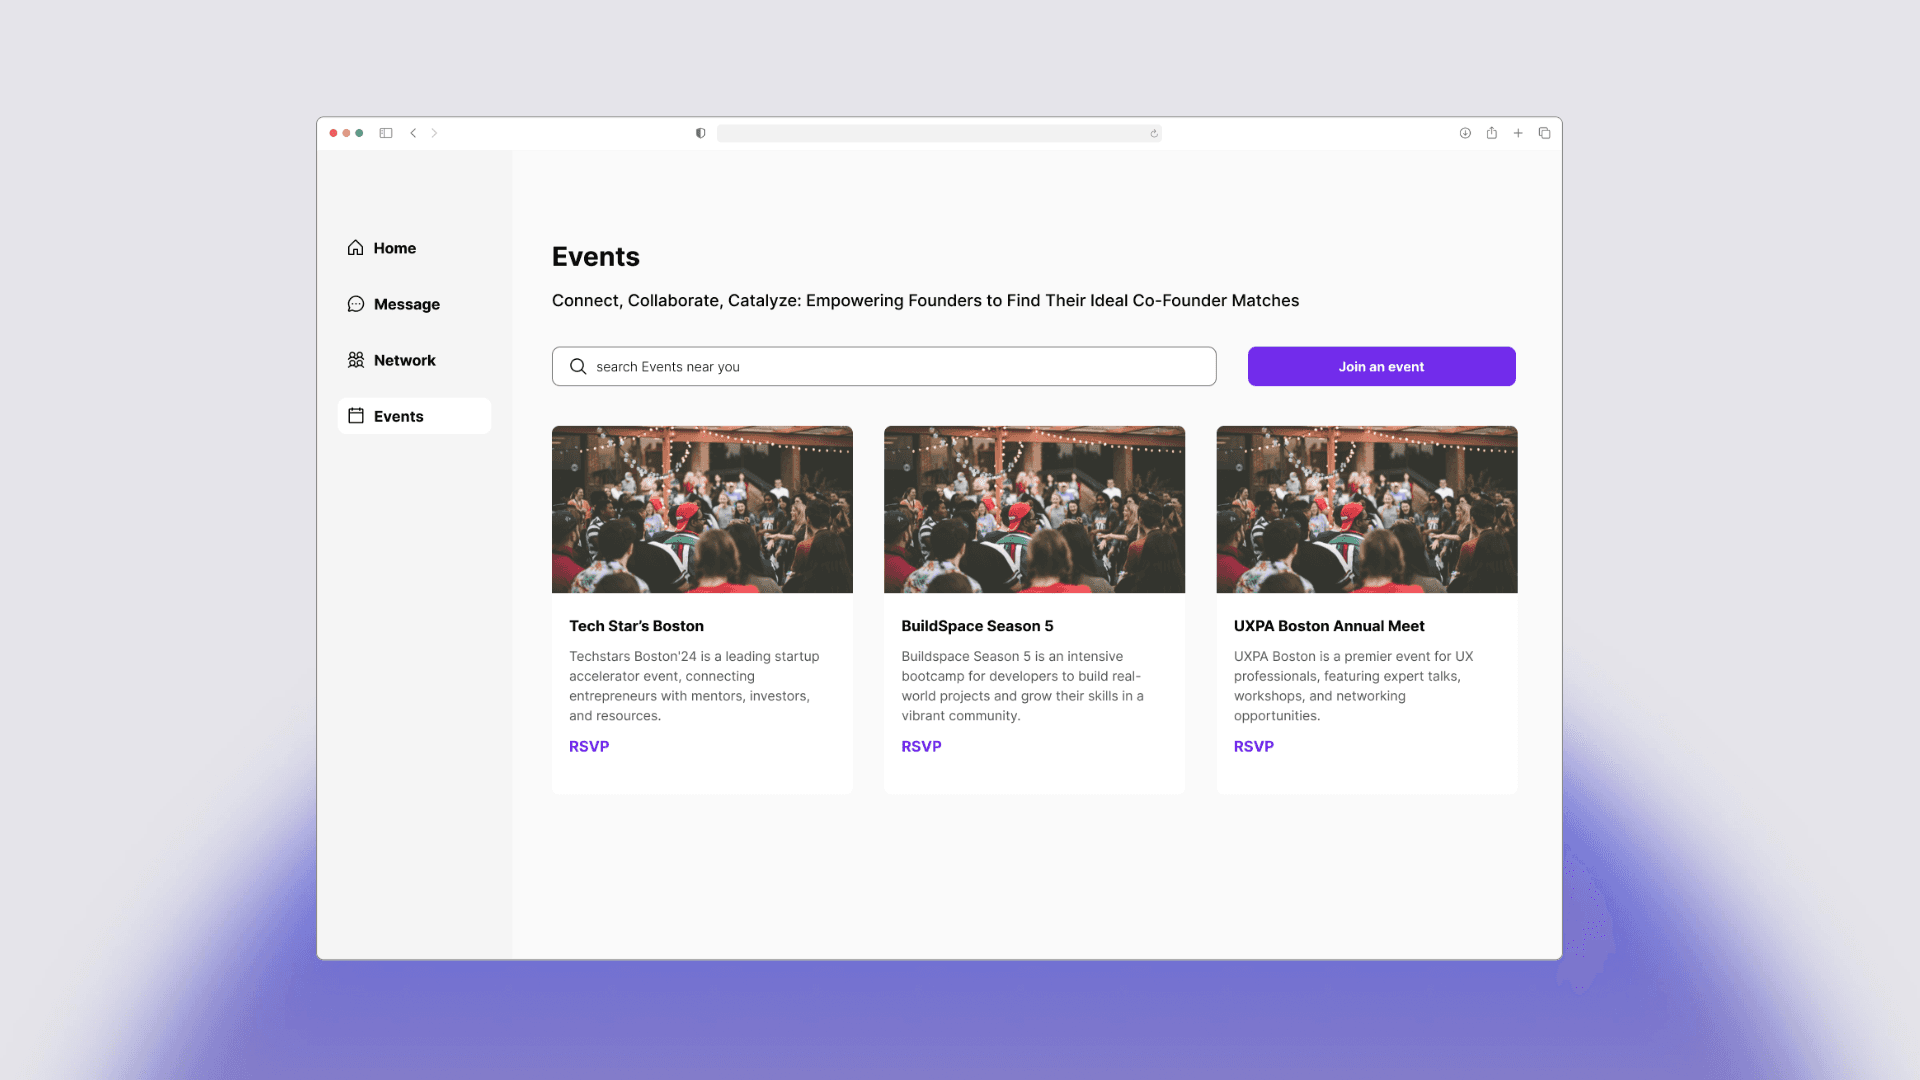Go back with the browser back arrow
This screenshot has width=1920, height=1080.
413,133
